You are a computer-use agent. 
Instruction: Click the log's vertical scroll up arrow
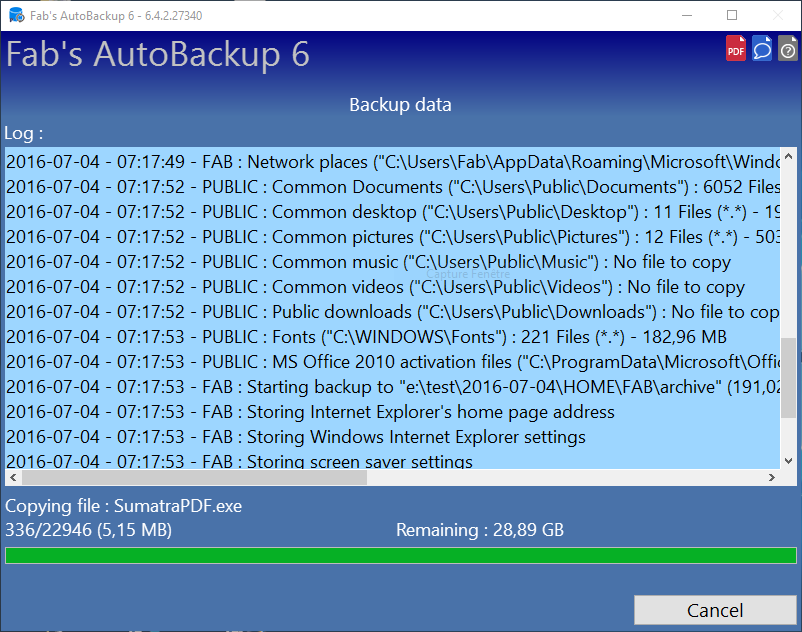click(788, 157)
